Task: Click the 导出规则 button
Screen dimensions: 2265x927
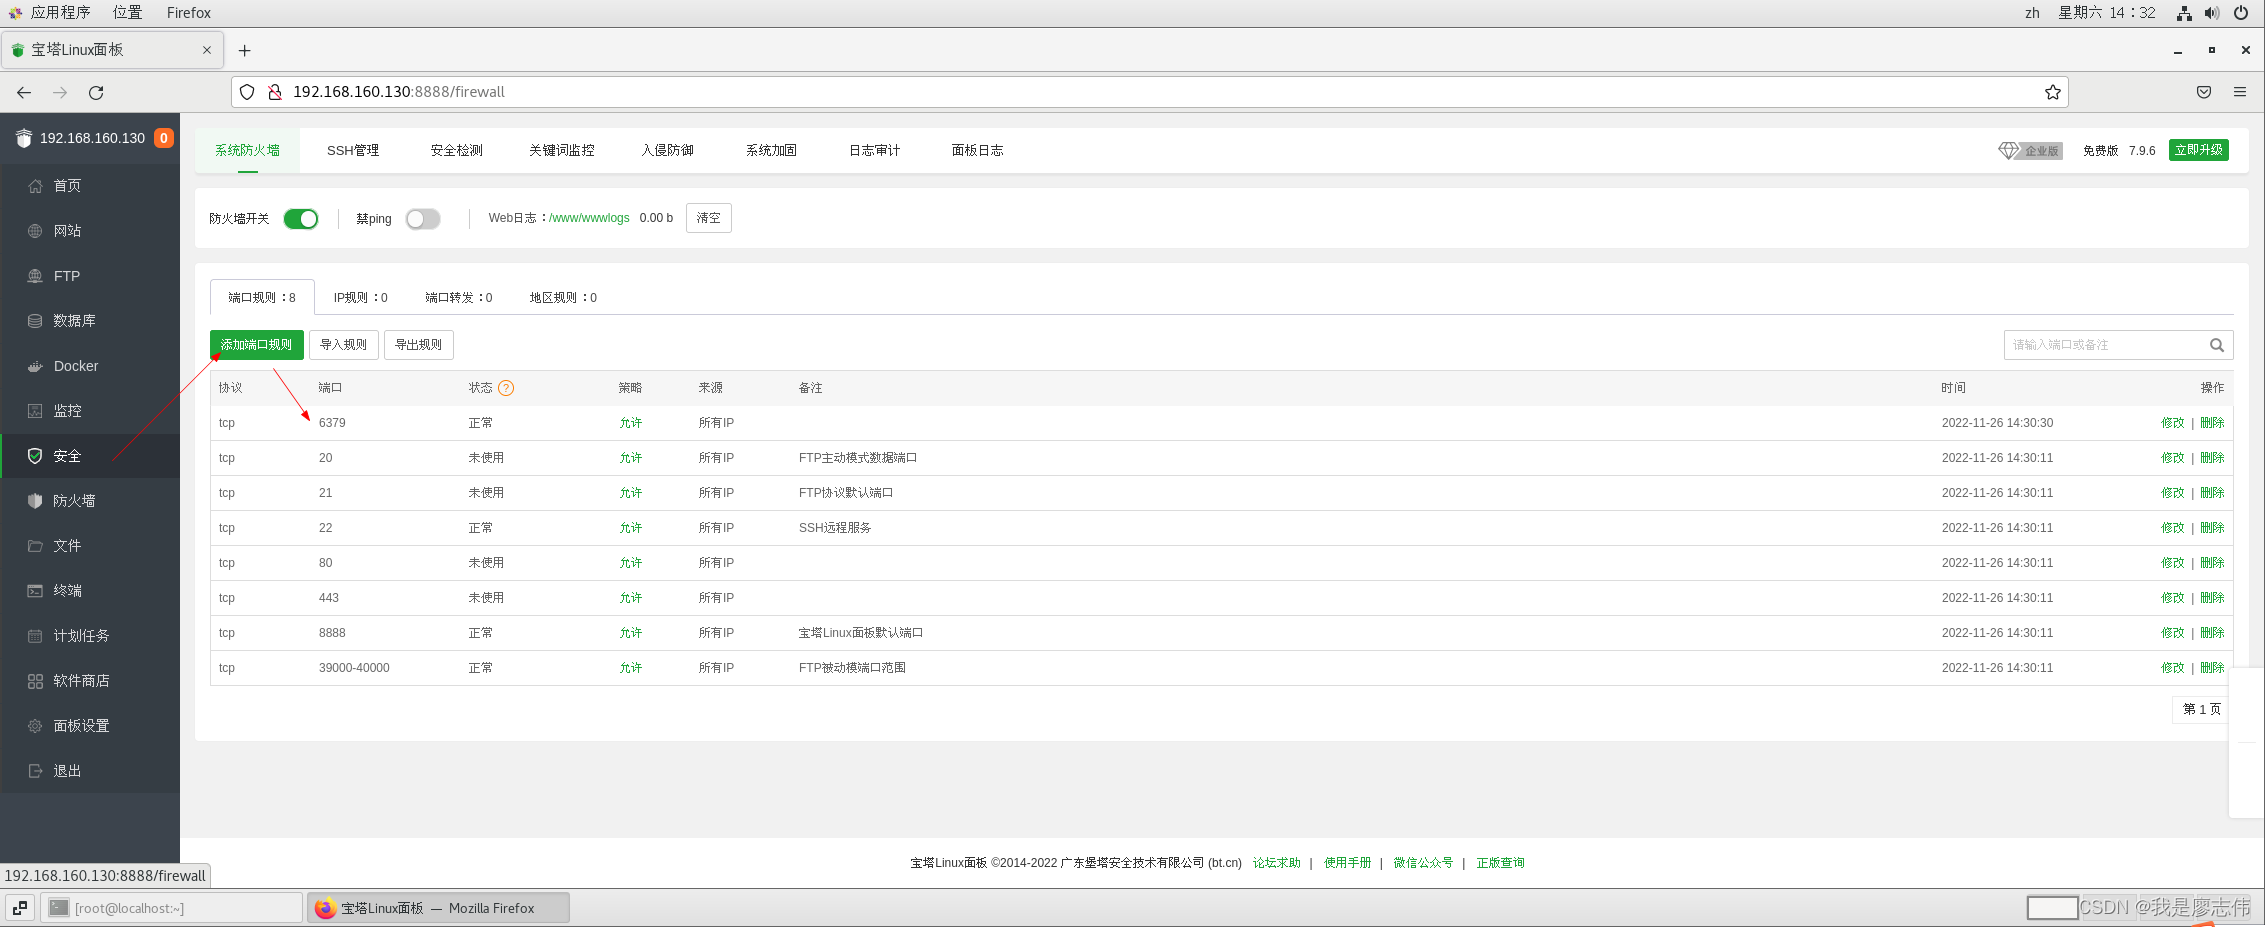Action: tap(419, 345)
